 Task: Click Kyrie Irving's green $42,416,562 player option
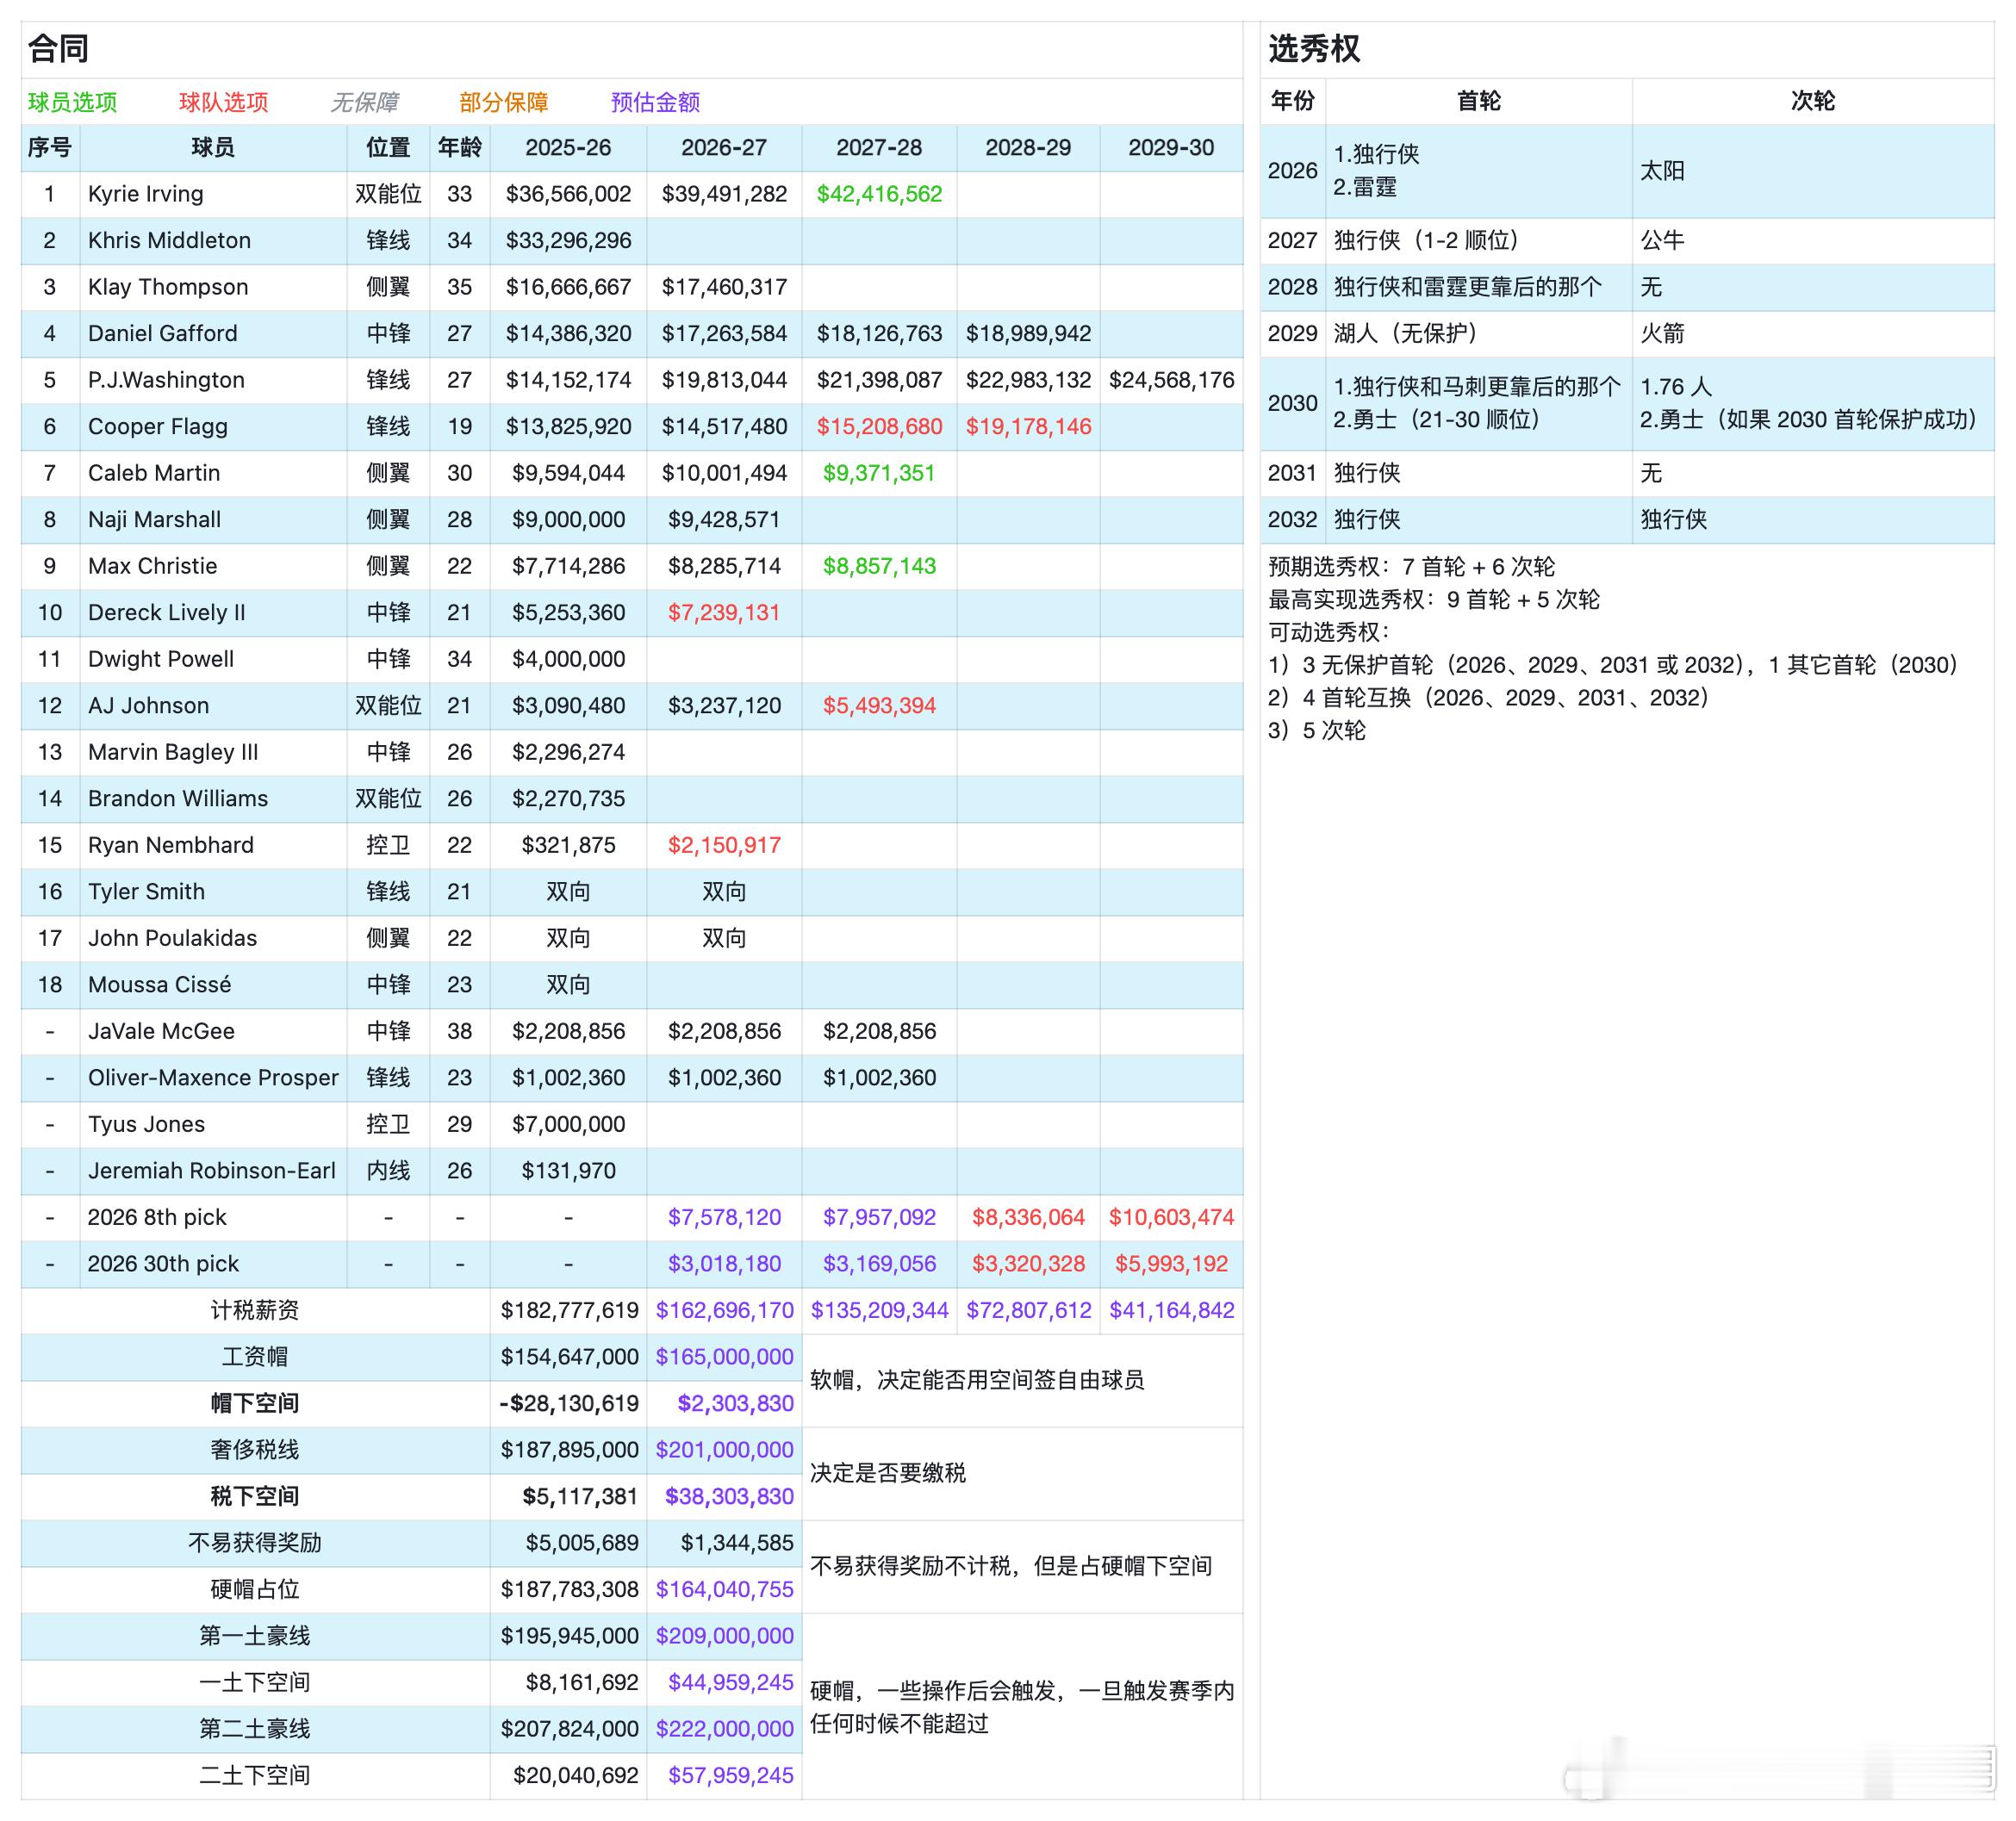pyautogui.click(x=879, y=194)
